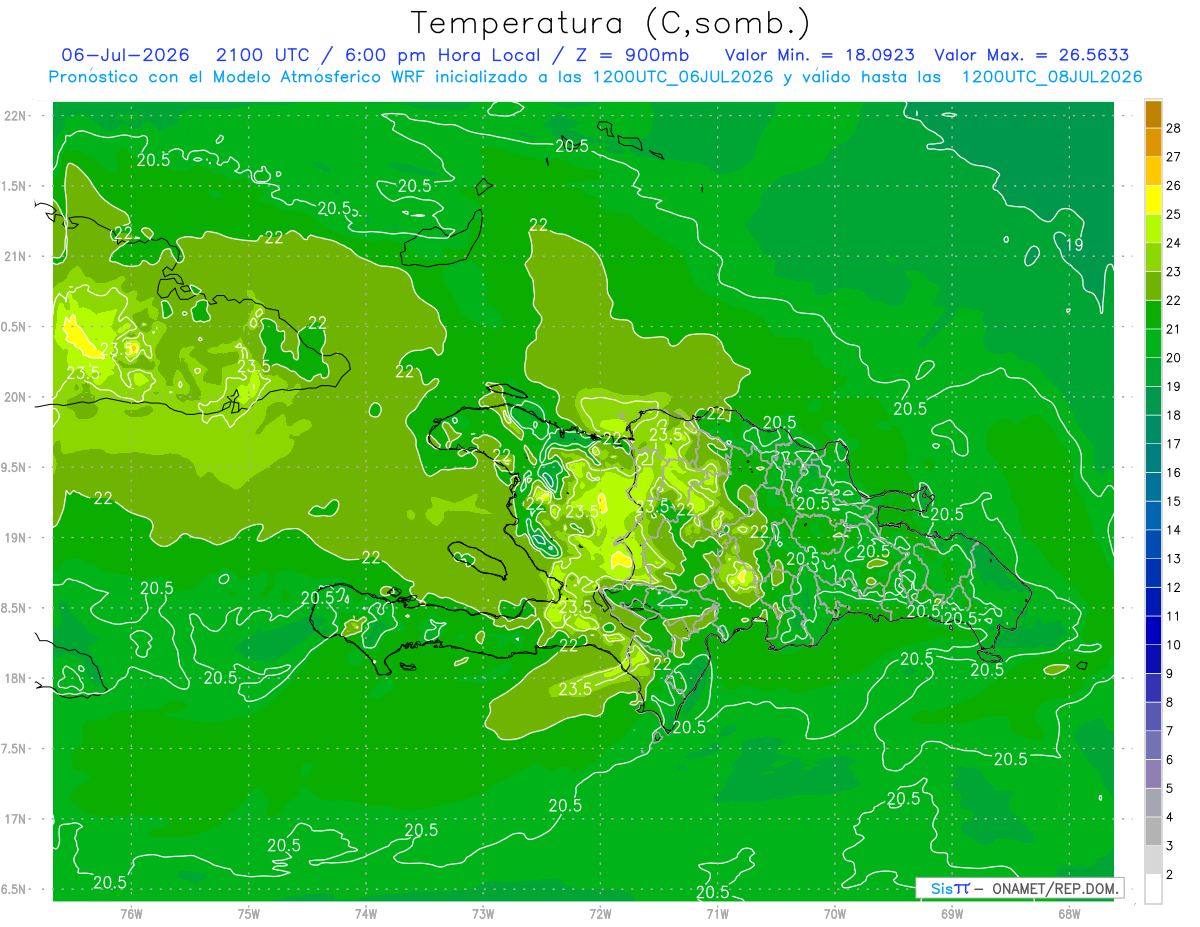This screenshot has height=927, width=1200.
Task: Click the "20N" latitude axis label
Action: point(16,398)
